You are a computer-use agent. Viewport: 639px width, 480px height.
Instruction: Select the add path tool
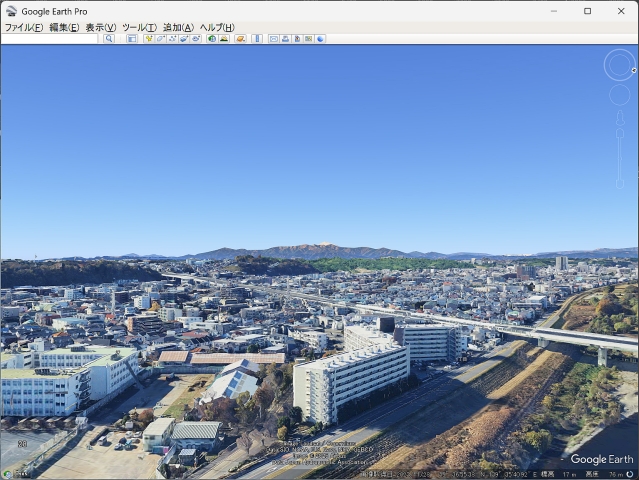pyautogui.click(x=172, y=39)
